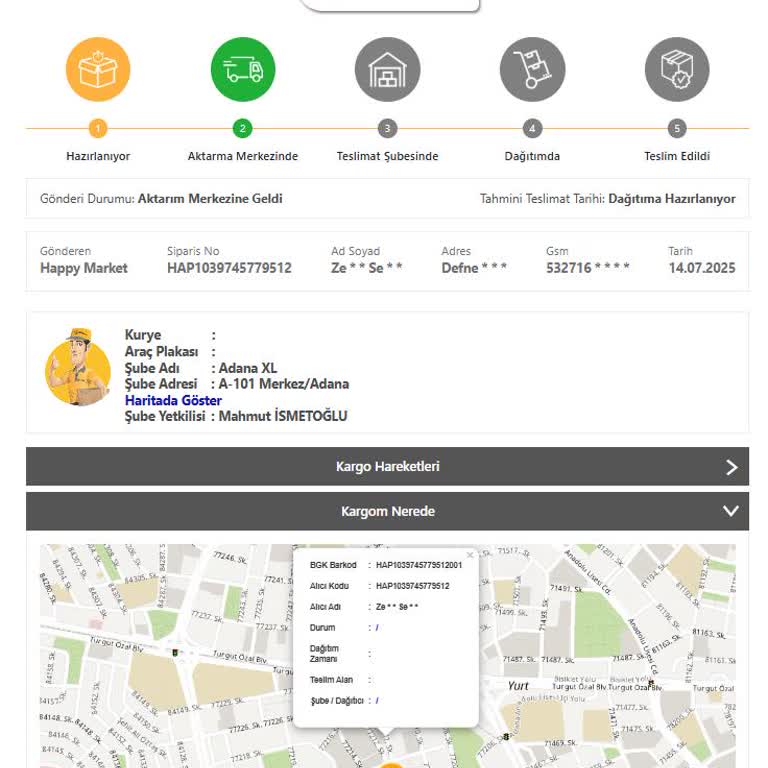The width and height of the screenshot is (768, 768).
Task: Close the map info popup
Action: (x=470, y=555)
